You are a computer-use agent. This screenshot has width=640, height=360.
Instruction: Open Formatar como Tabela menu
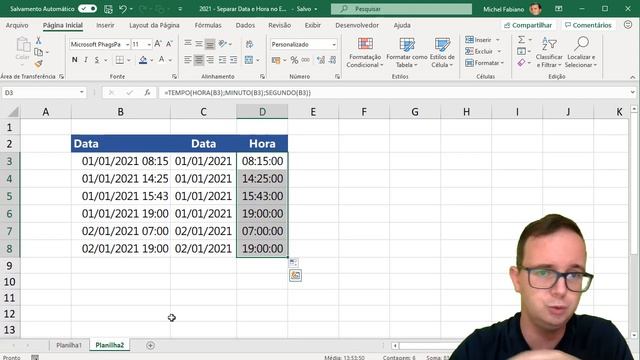coord(407,53)
